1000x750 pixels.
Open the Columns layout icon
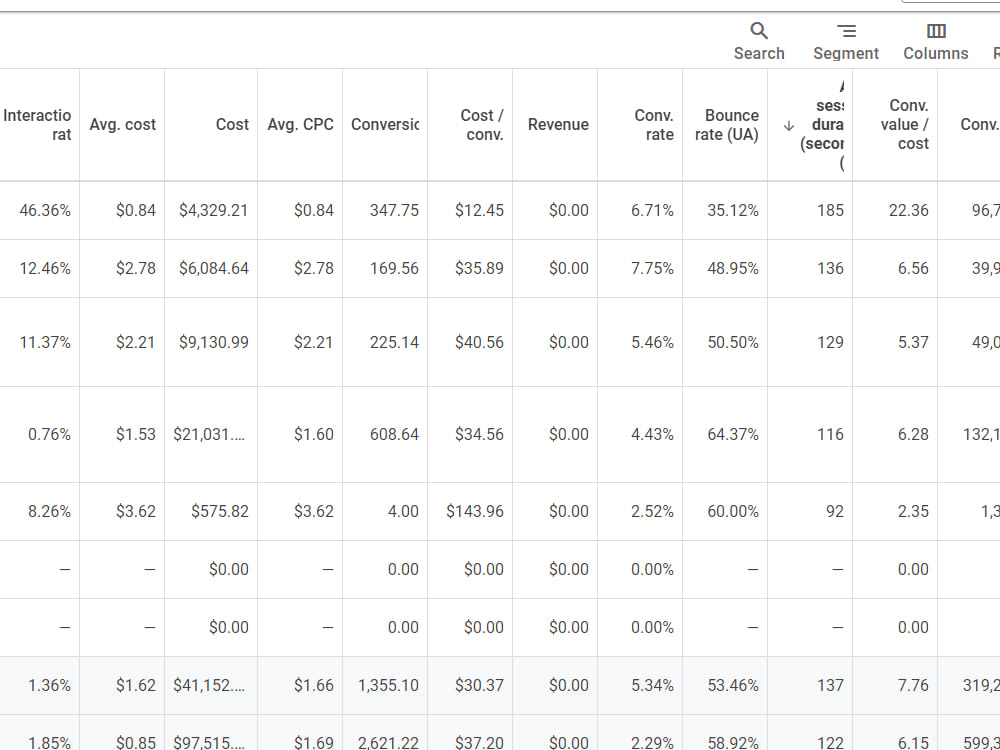[x=936, y=31]
